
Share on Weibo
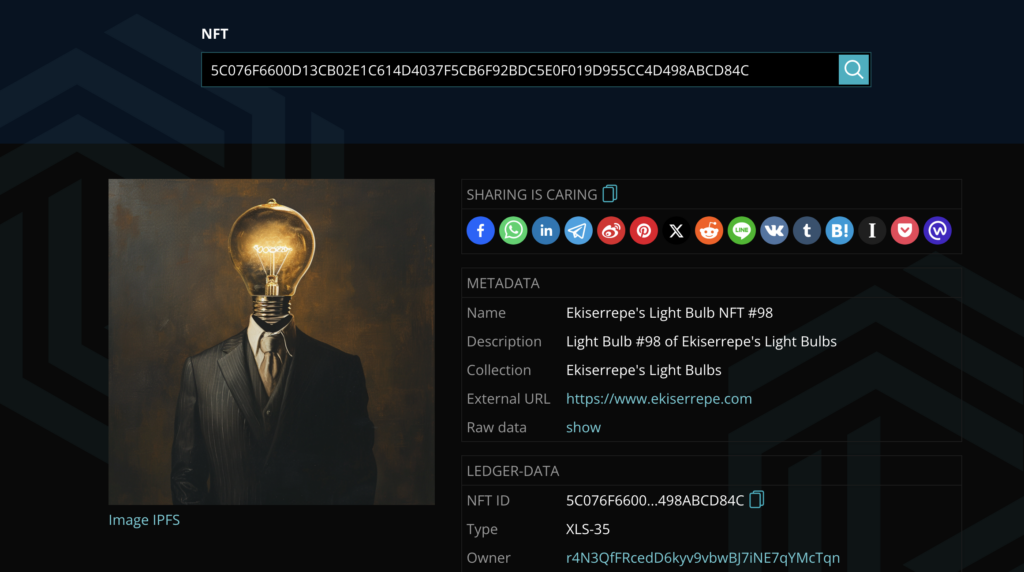click(x=611, y=231)
